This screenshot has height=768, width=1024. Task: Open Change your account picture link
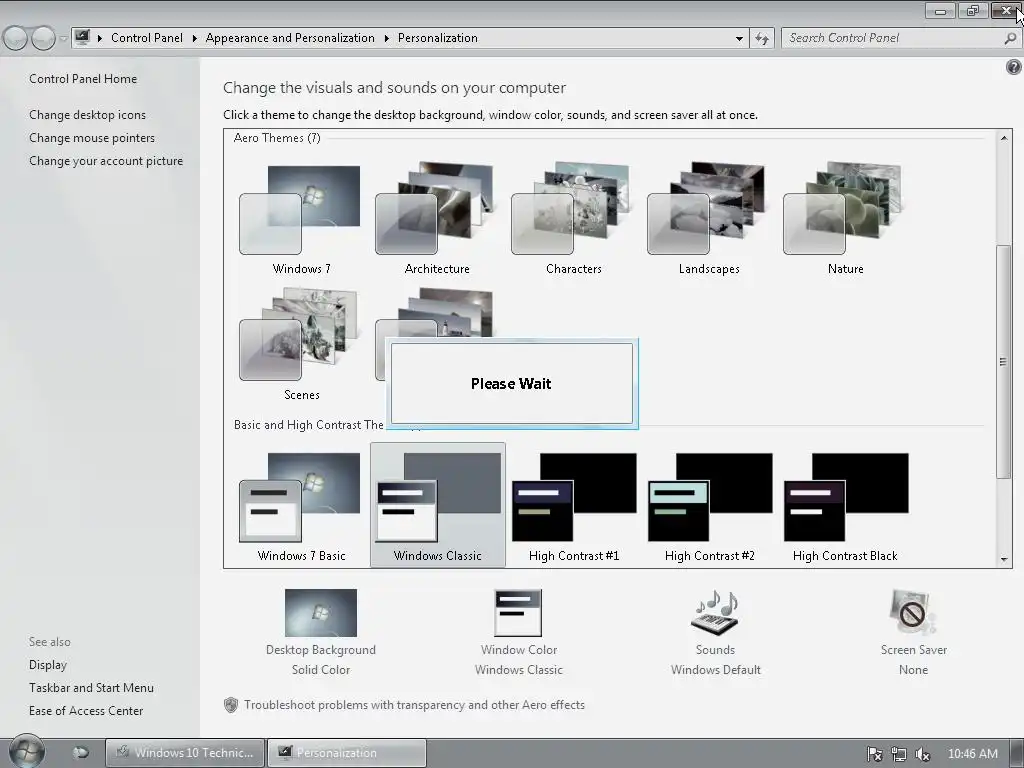(x=106, y=161)
